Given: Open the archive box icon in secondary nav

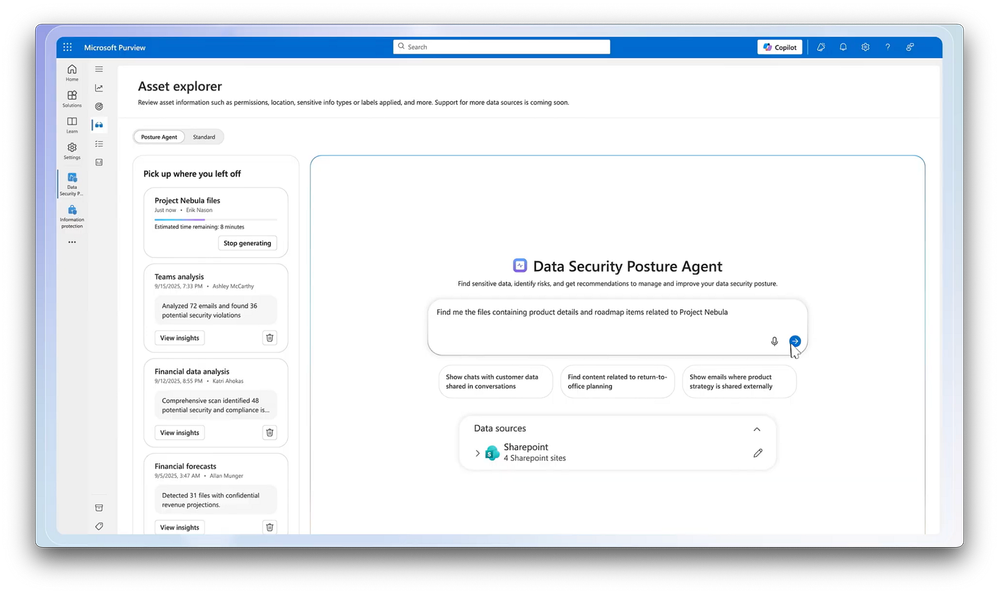Looking at the screenshot, I should tap(99, 508).
